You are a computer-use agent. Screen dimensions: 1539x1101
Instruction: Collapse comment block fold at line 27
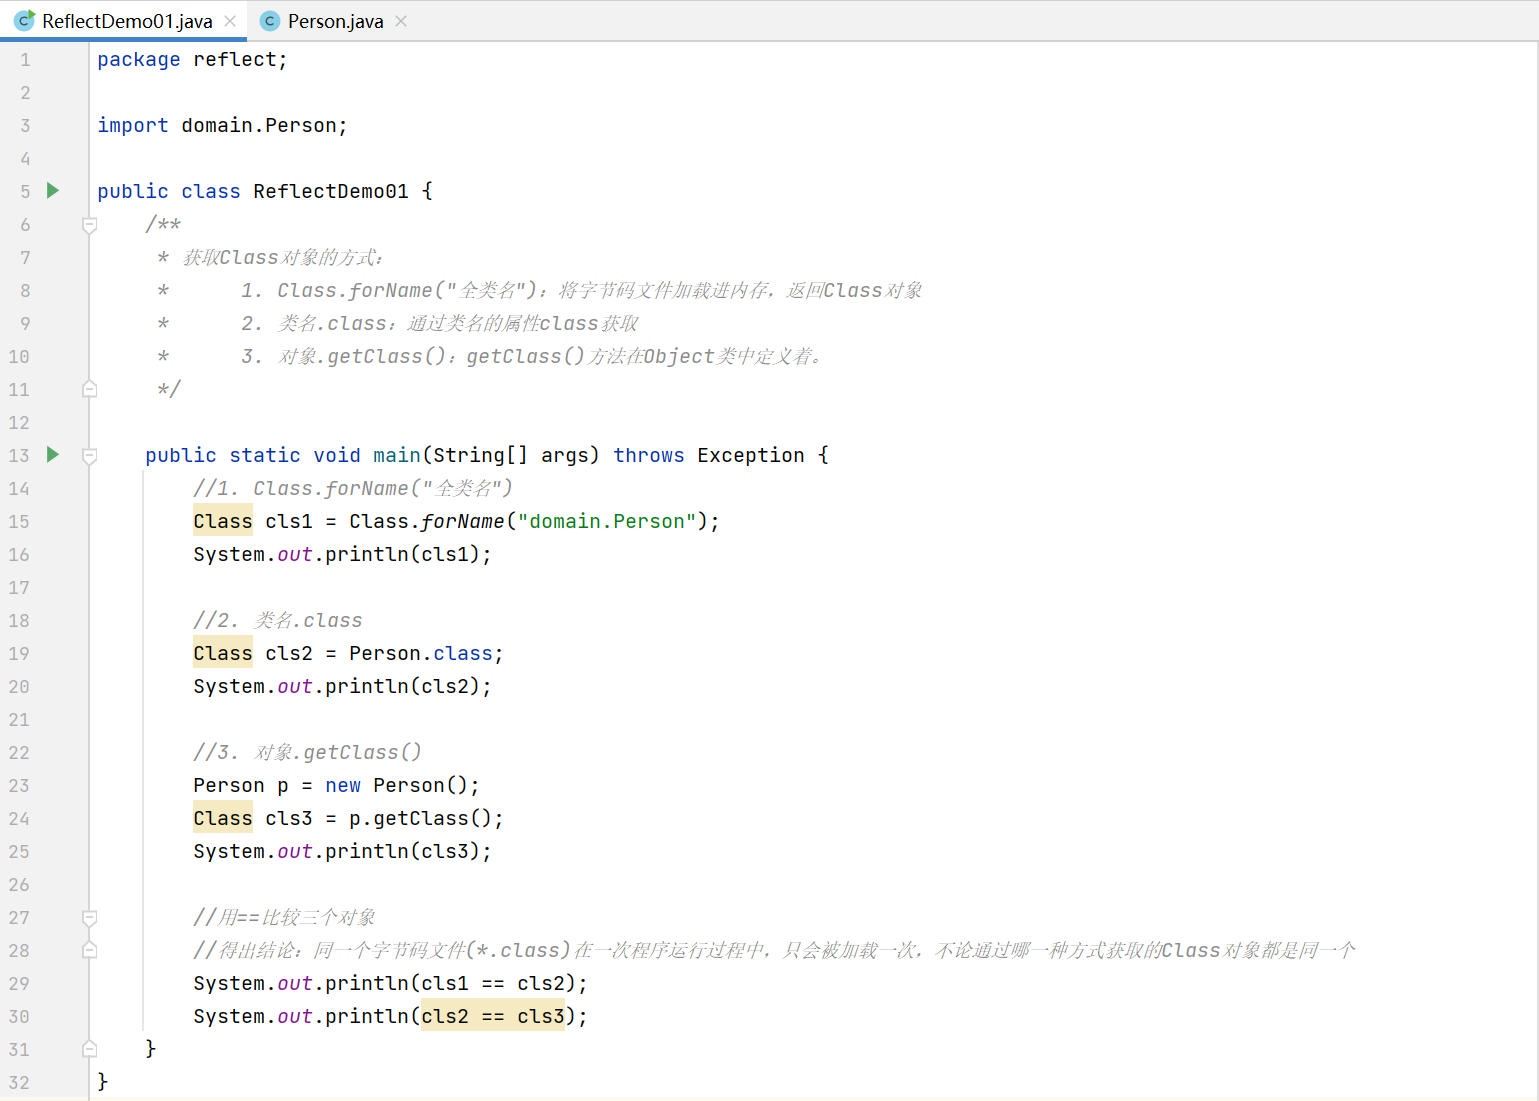click(89, 917)
